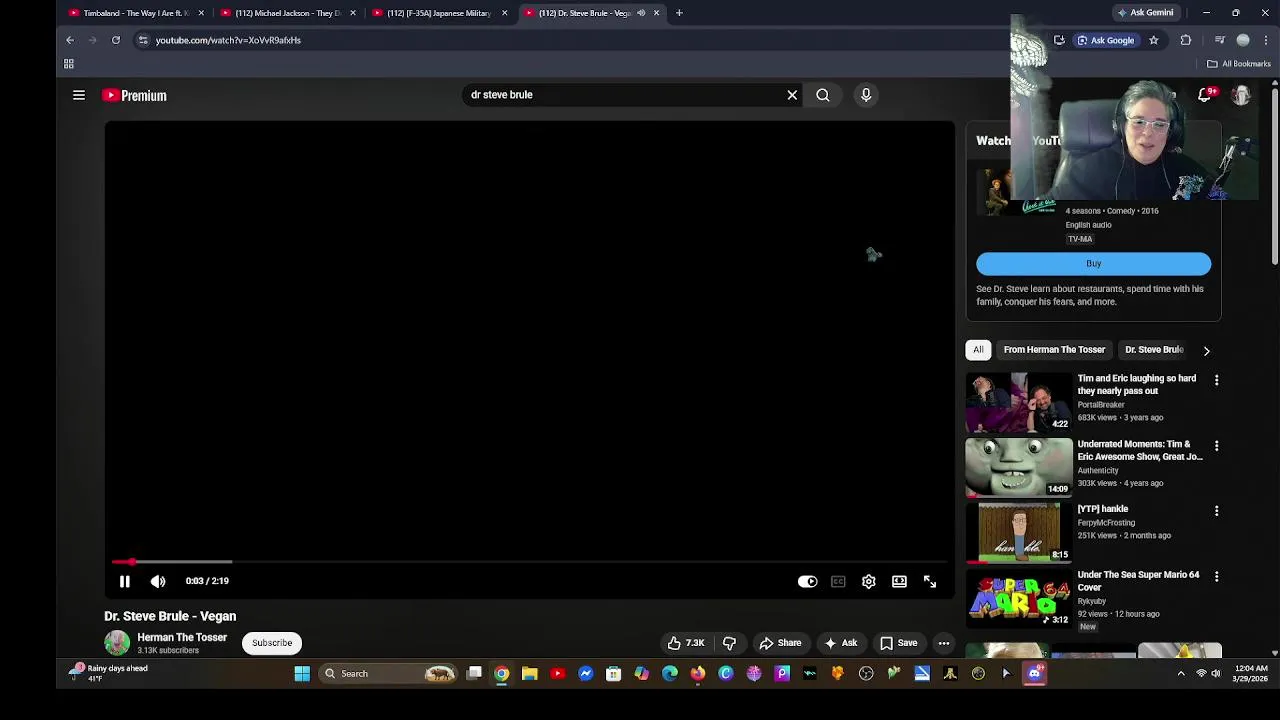Subscribe to Herman The Tosser

coord(272,643)
